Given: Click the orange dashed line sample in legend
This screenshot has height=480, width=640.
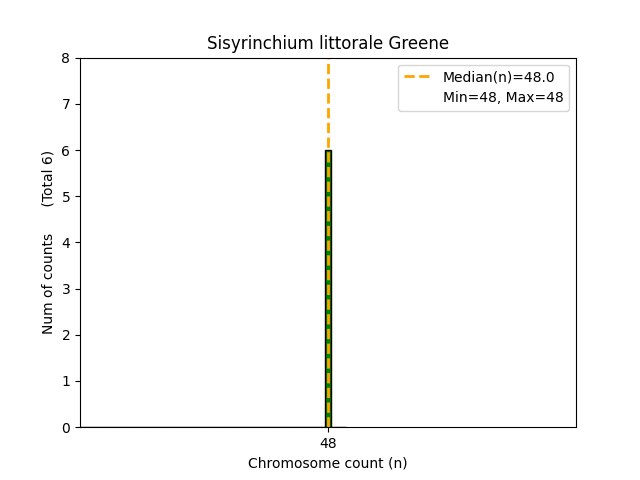Looking at the screenshot, I should click(x=418, y=77).
